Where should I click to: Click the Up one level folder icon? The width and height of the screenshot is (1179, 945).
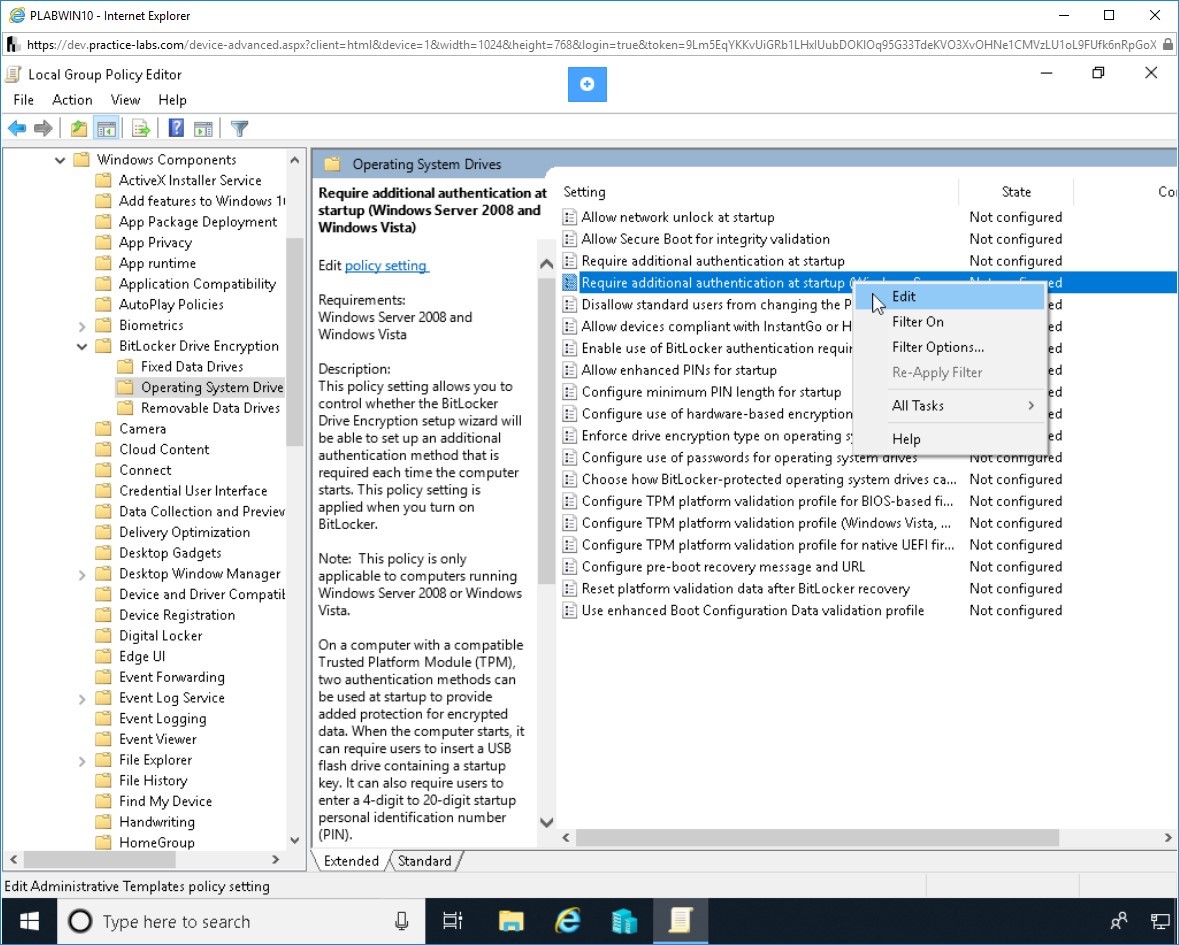click(x=78, y=129)
